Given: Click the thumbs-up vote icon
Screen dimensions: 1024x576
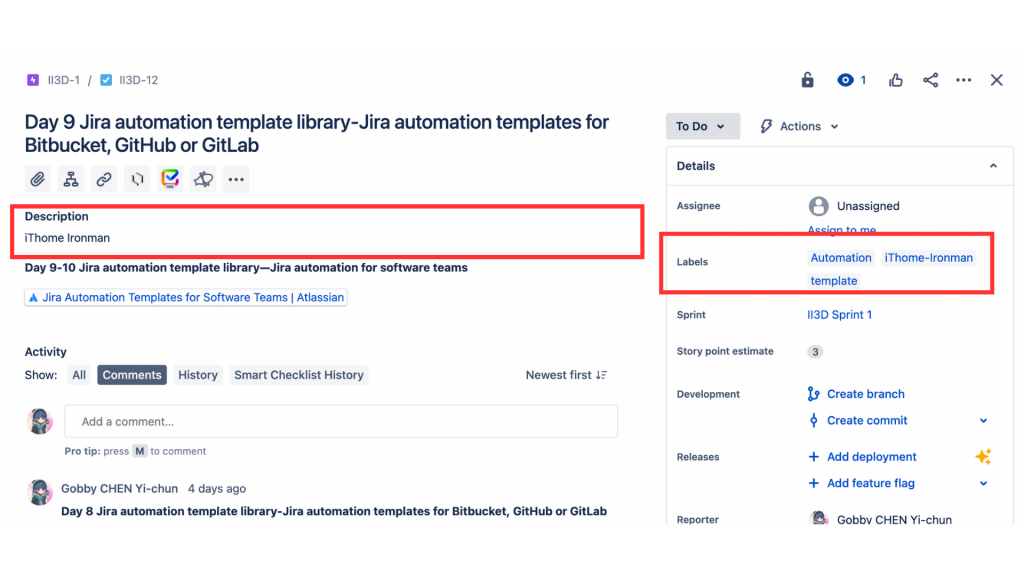Looking at the screenshot, I should coord(895,80).
